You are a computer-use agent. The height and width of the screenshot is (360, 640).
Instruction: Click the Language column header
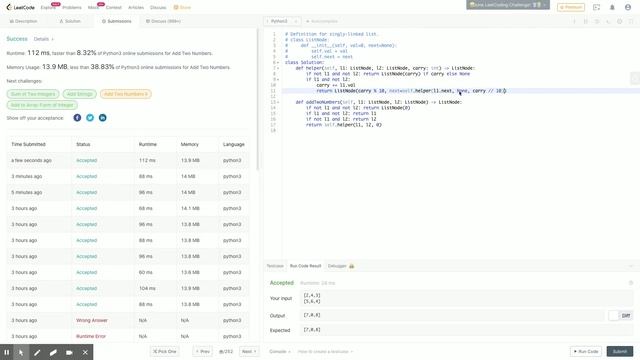(x=234, y=144)
